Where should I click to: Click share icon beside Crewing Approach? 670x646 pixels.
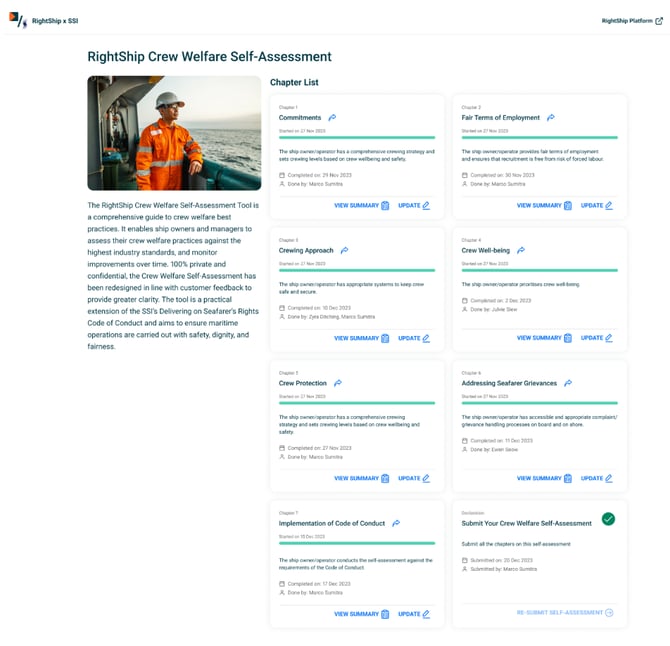344,250
